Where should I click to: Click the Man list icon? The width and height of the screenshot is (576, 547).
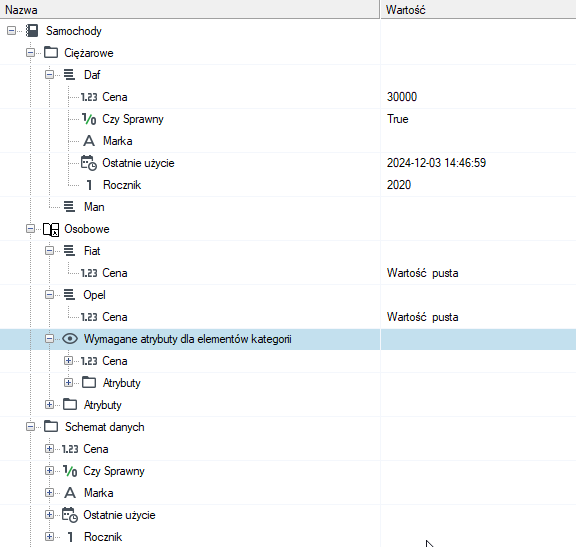click(69, 207)
